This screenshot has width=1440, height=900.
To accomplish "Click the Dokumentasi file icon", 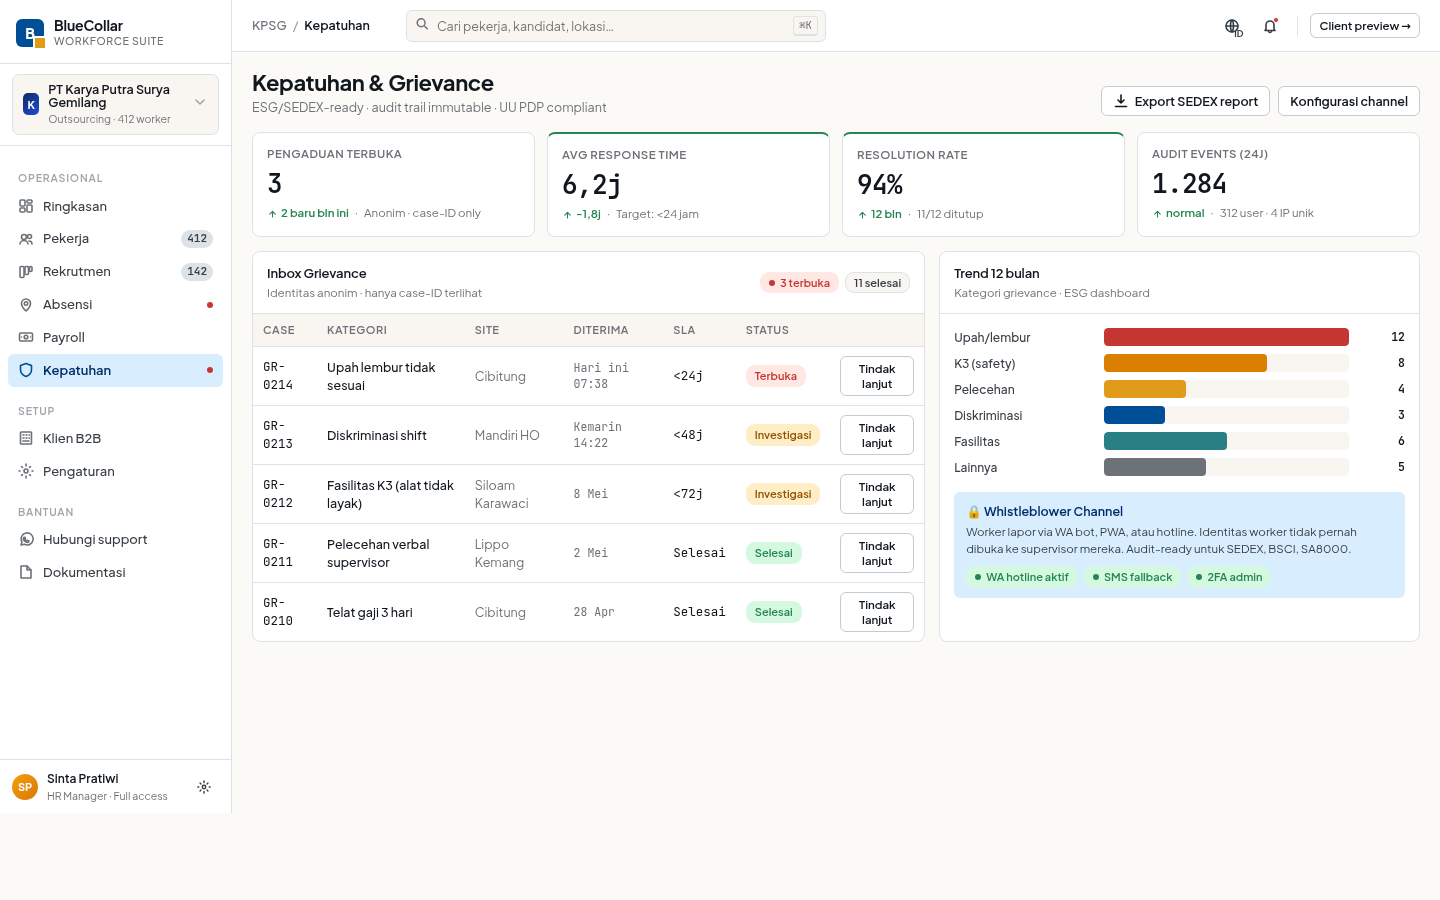I will tap(26, 572).
